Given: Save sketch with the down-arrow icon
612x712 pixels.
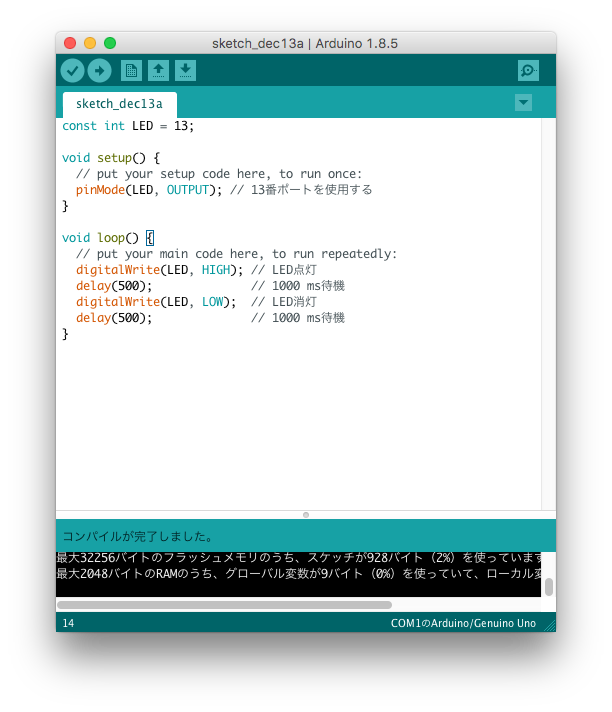Looking at the screenshot, I should click(185, 71).
